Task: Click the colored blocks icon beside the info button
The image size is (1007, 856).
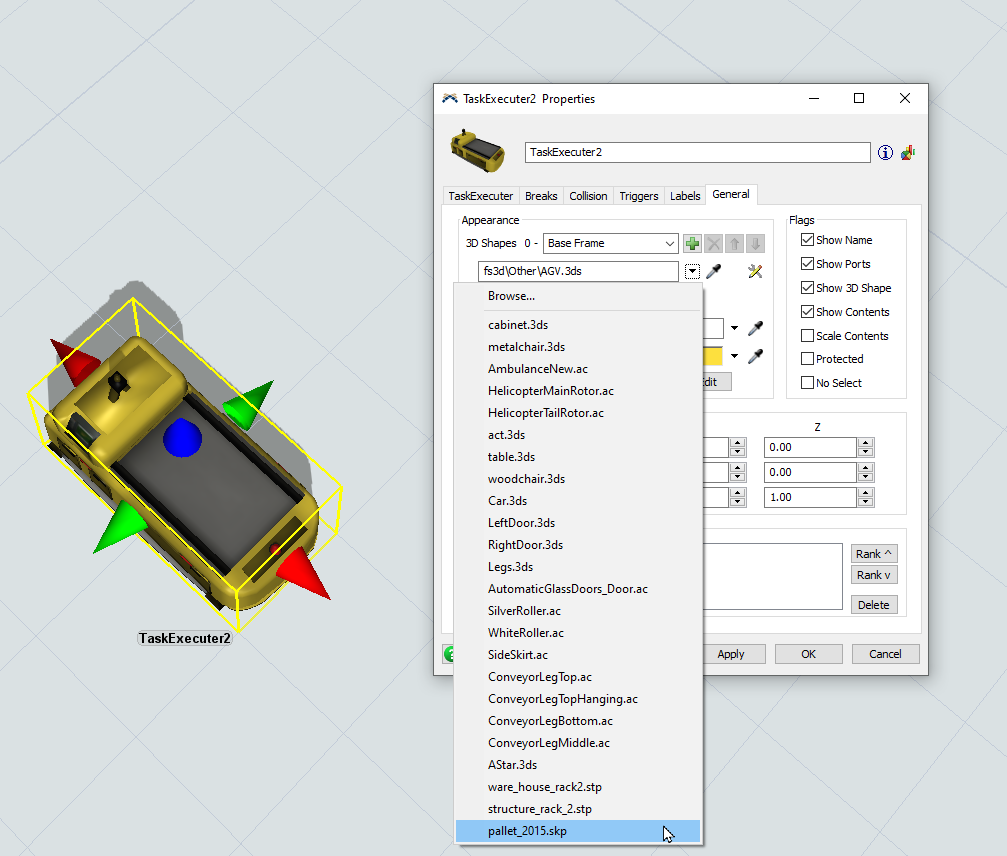Action: [907, 152]
